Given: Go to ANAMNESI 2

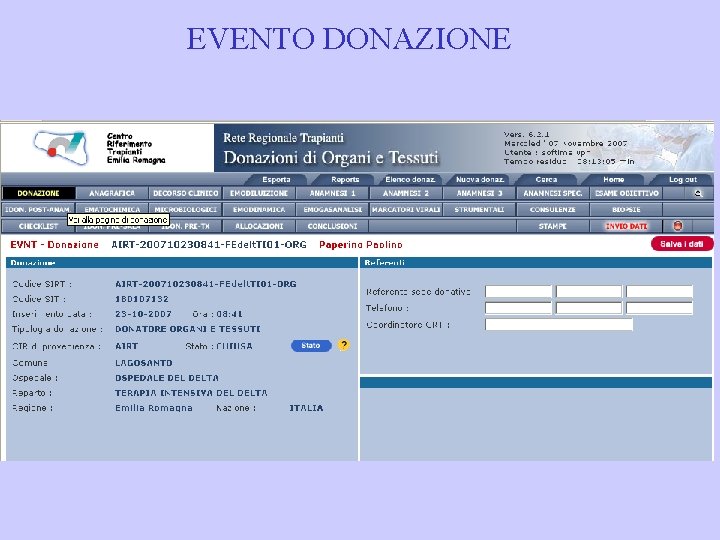Looking at the screenshot, I should click(x=406, y=193).
